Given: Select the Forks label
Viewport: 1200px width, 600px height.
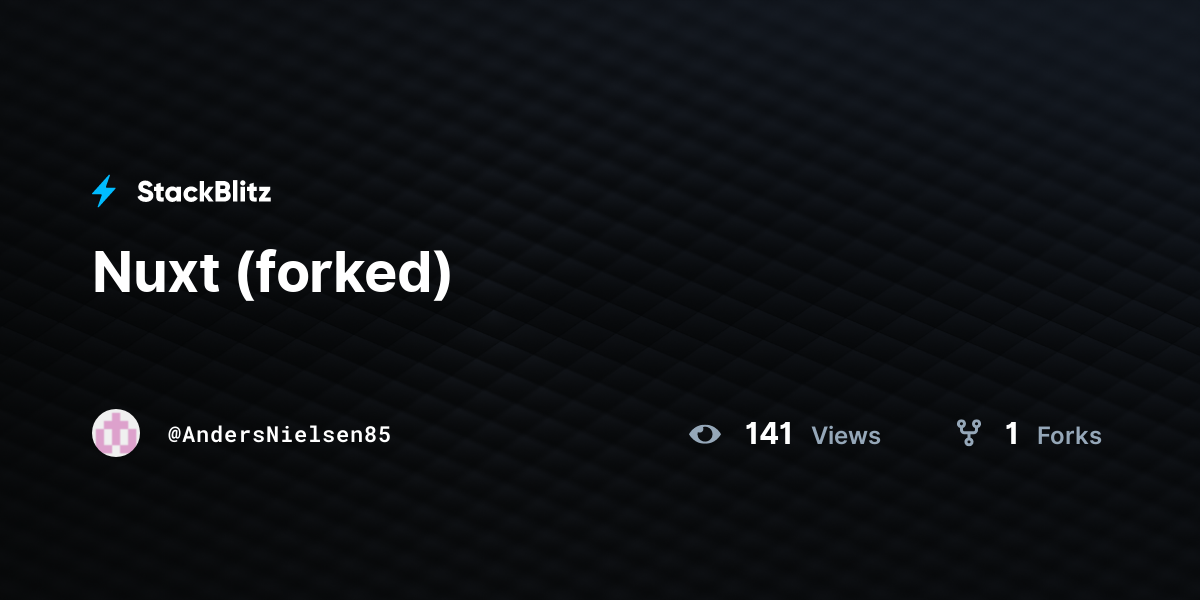Looking at the screenshot, I should click(x=1069, y=435).
